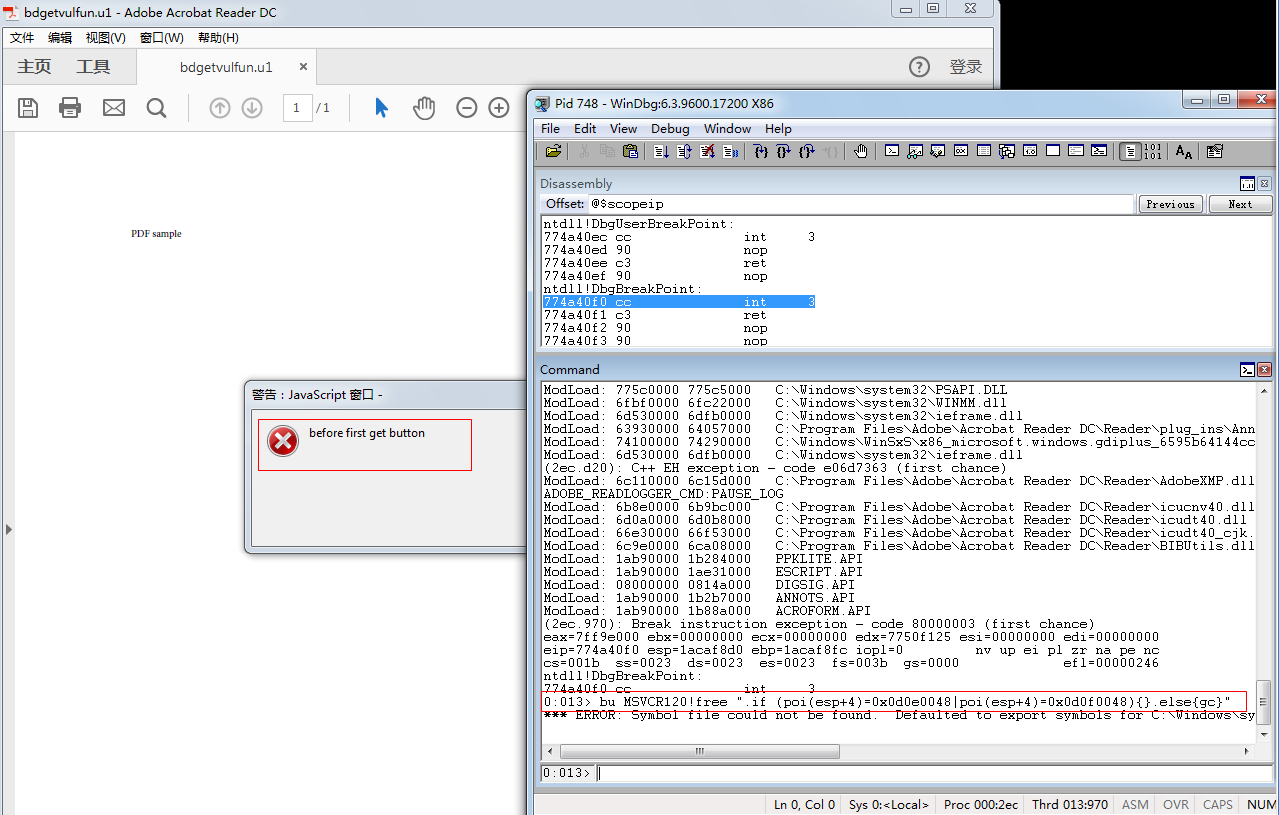
Task: Switch to the 工具 tab in Acrobat
Action: click(x=93, y=67)
